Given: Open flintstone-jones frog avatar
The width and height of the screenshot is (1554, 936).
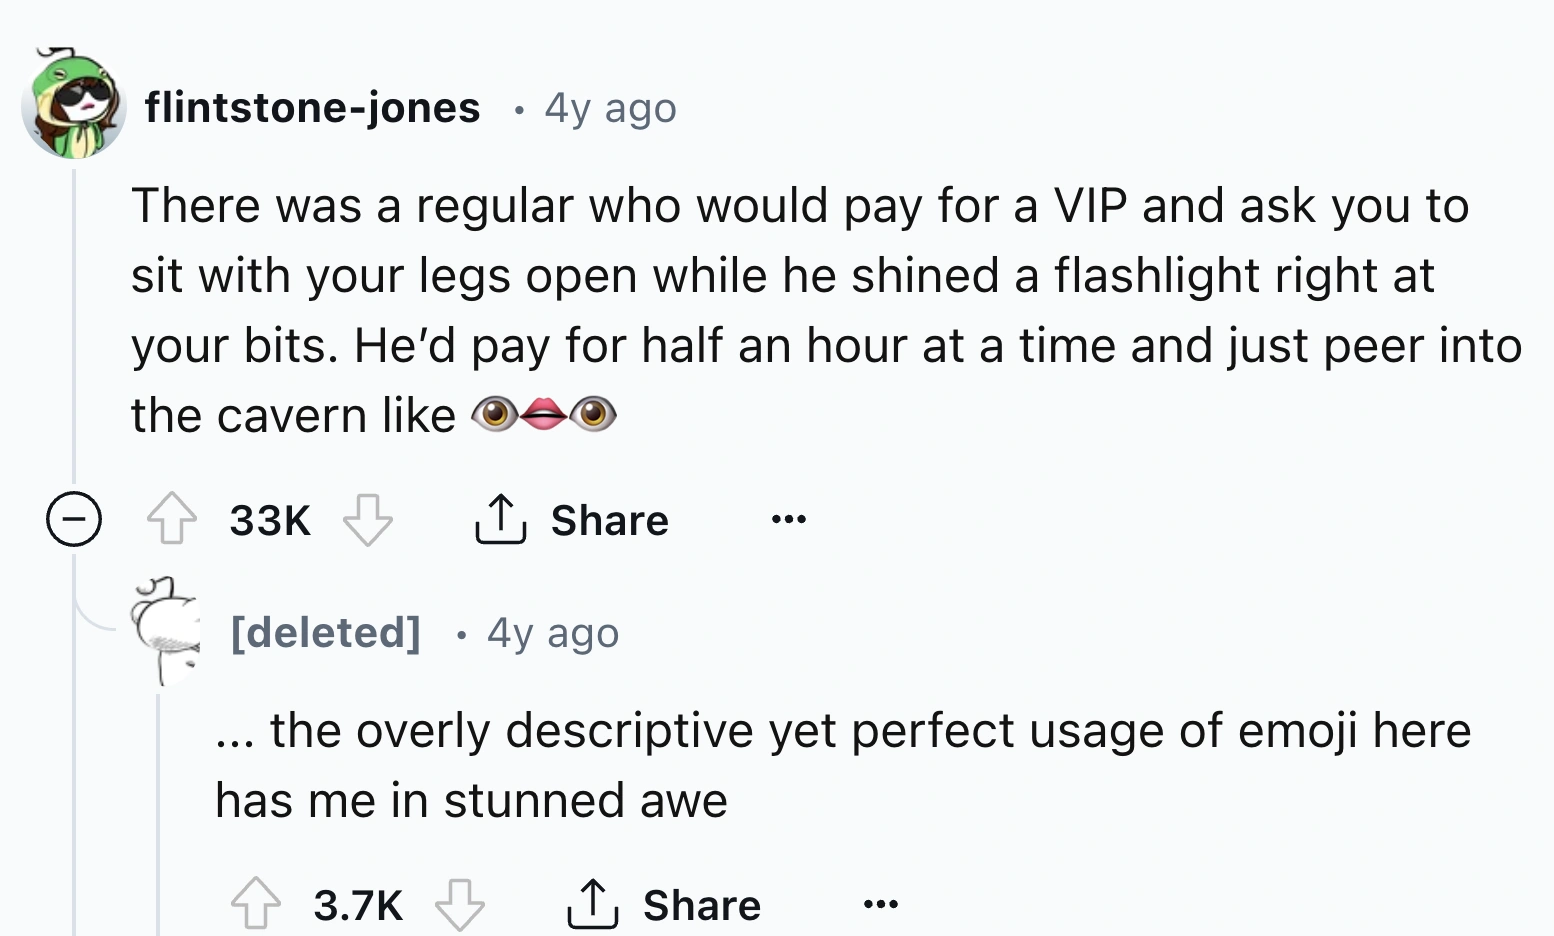Looking at the screenshot, I should (74, 105).
